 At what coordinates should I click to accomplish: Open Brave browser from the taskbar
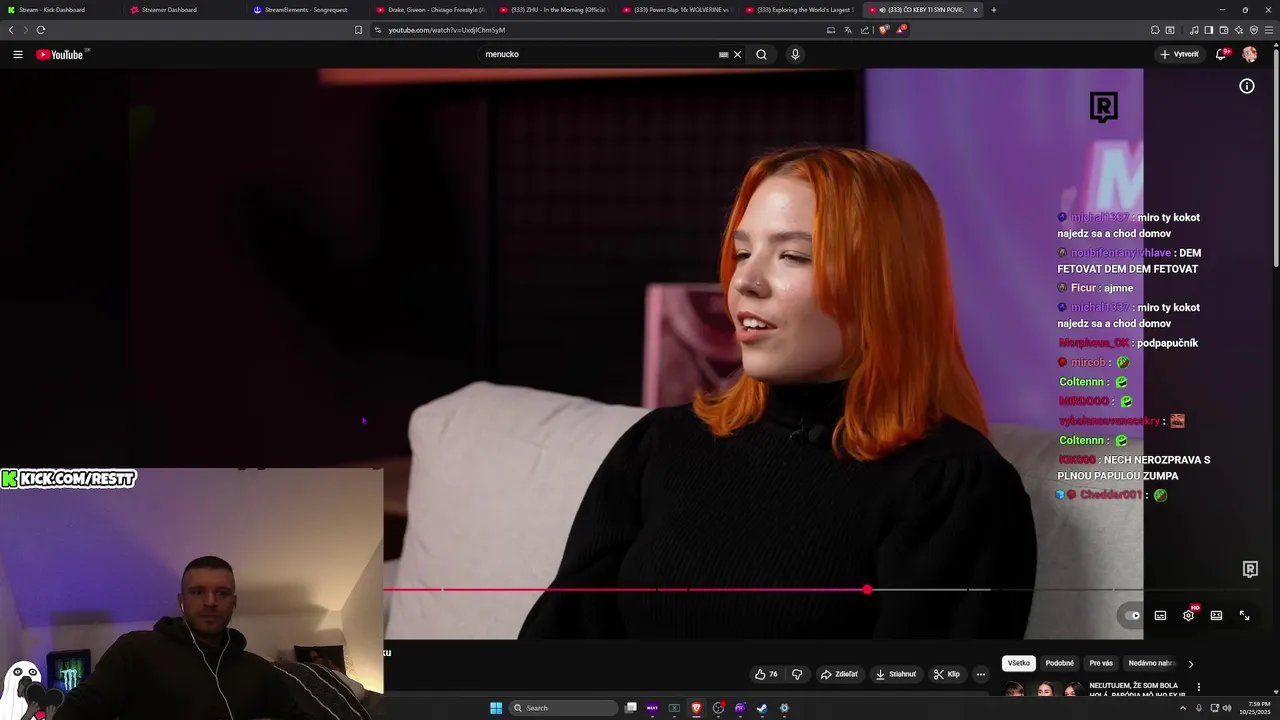click(697, 708)
